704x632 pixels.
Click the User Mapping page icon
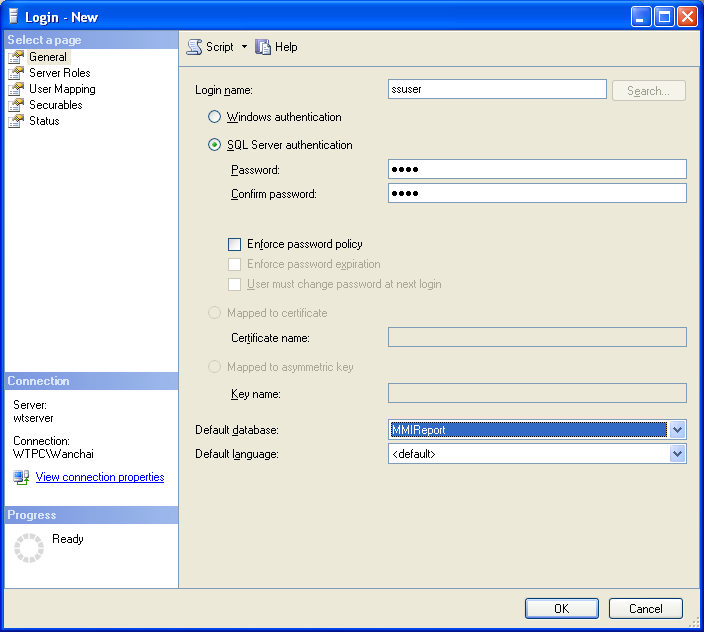[x=16, y=89]
